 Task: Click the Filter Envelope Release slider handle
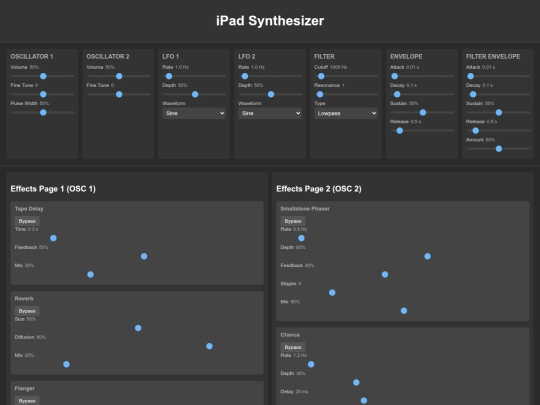coord(476,131)
